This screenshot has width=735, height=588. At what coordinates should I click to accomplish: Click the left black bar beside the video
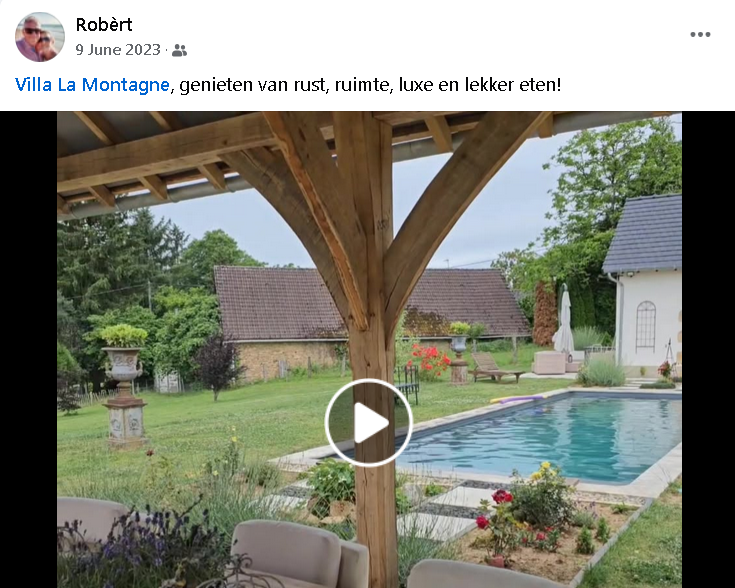pyautogui.click(x=29, y=349)
